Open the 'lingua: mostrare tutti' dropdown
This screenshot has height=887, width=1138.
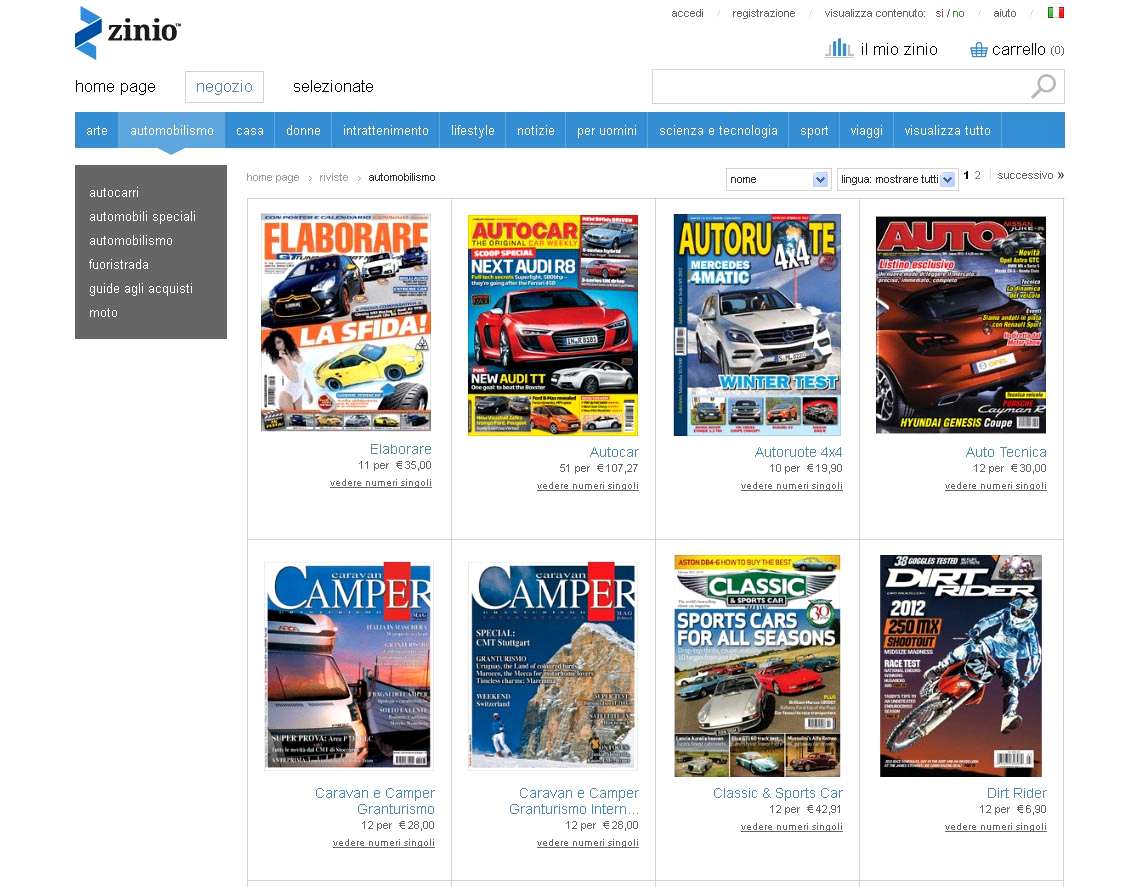point(897,179)
